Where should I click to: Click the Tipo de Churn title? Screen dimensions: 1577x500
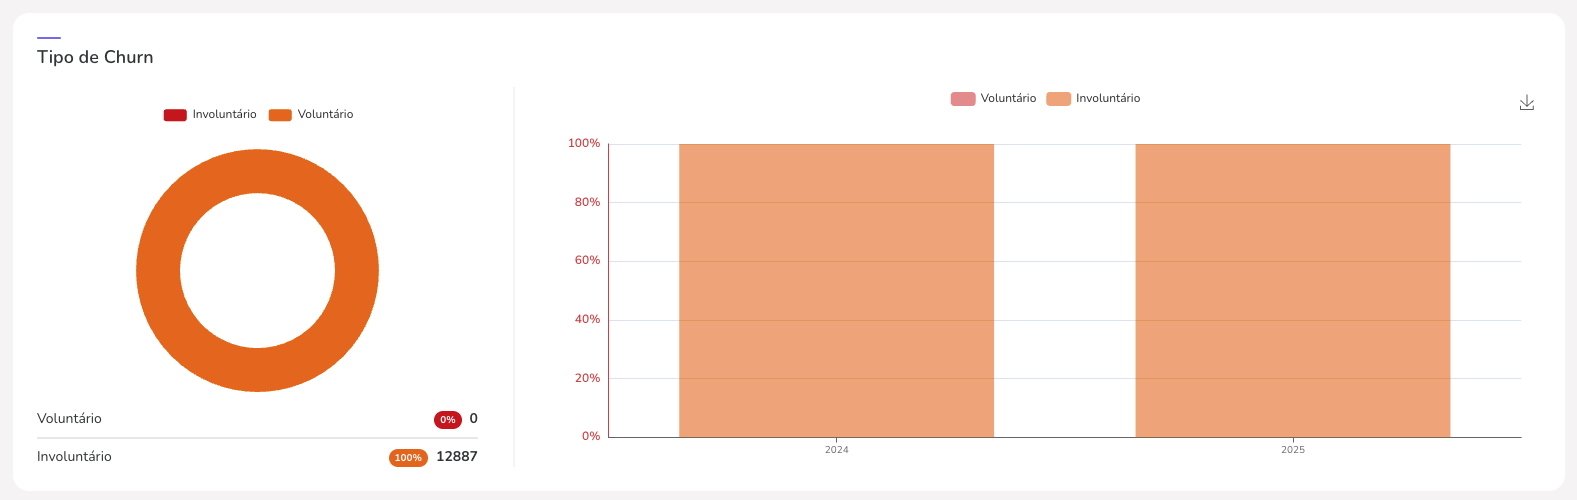(95, 57)
